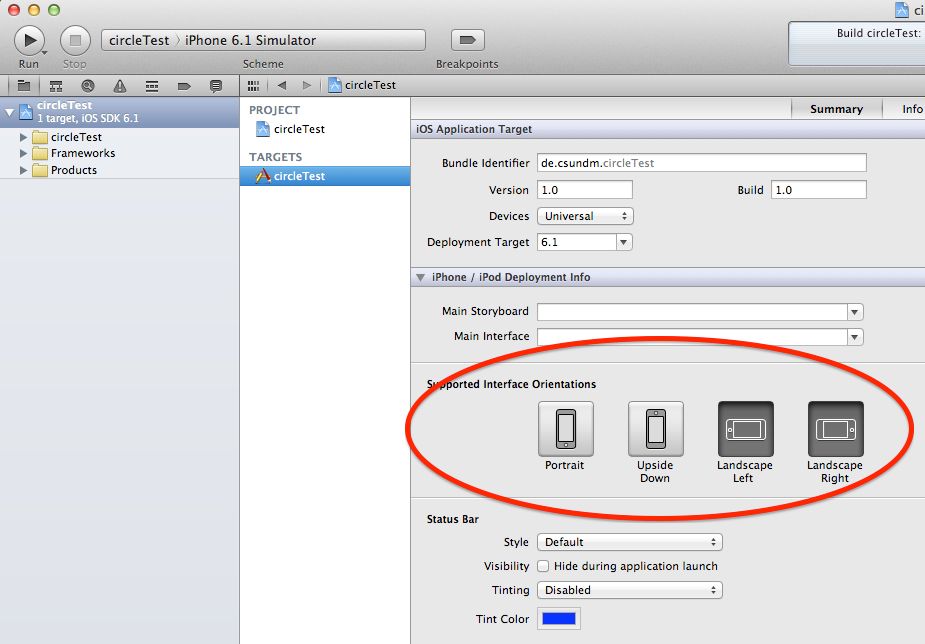The width and height of the screenshot is (925, 644).
Task: Select circleTest under PROJECT
Action: [299, 129]
